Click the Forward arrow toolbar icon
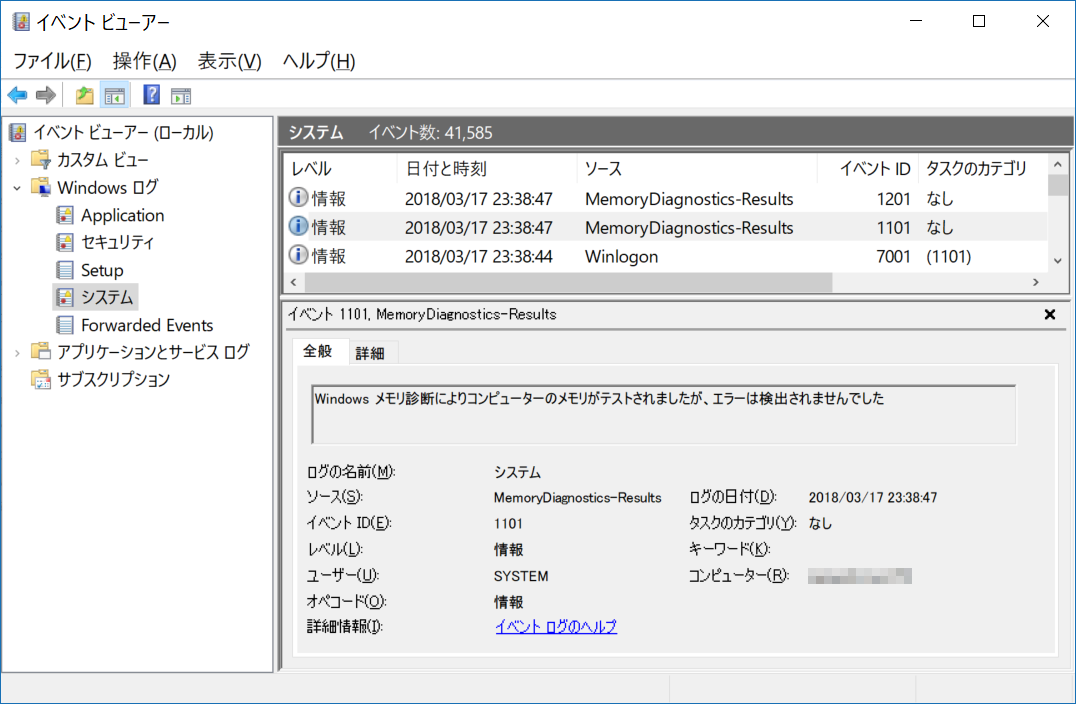 pos(45,95)
